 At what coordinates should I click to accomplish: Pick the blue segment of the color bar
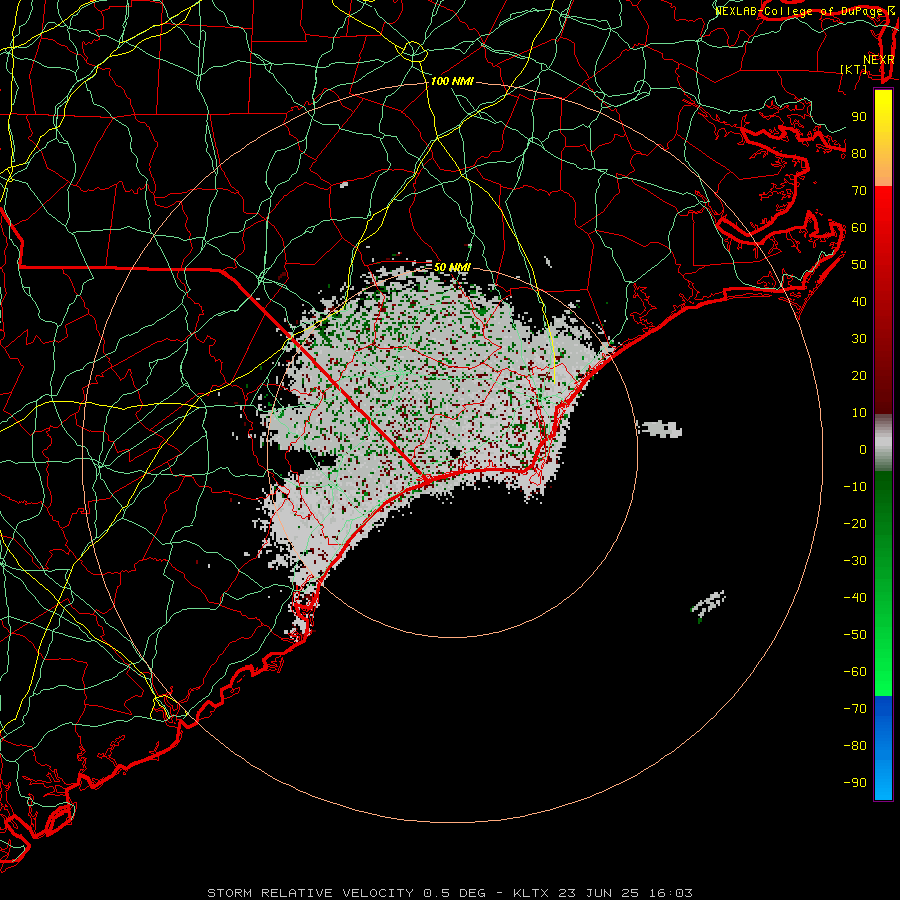pos(883,748)
